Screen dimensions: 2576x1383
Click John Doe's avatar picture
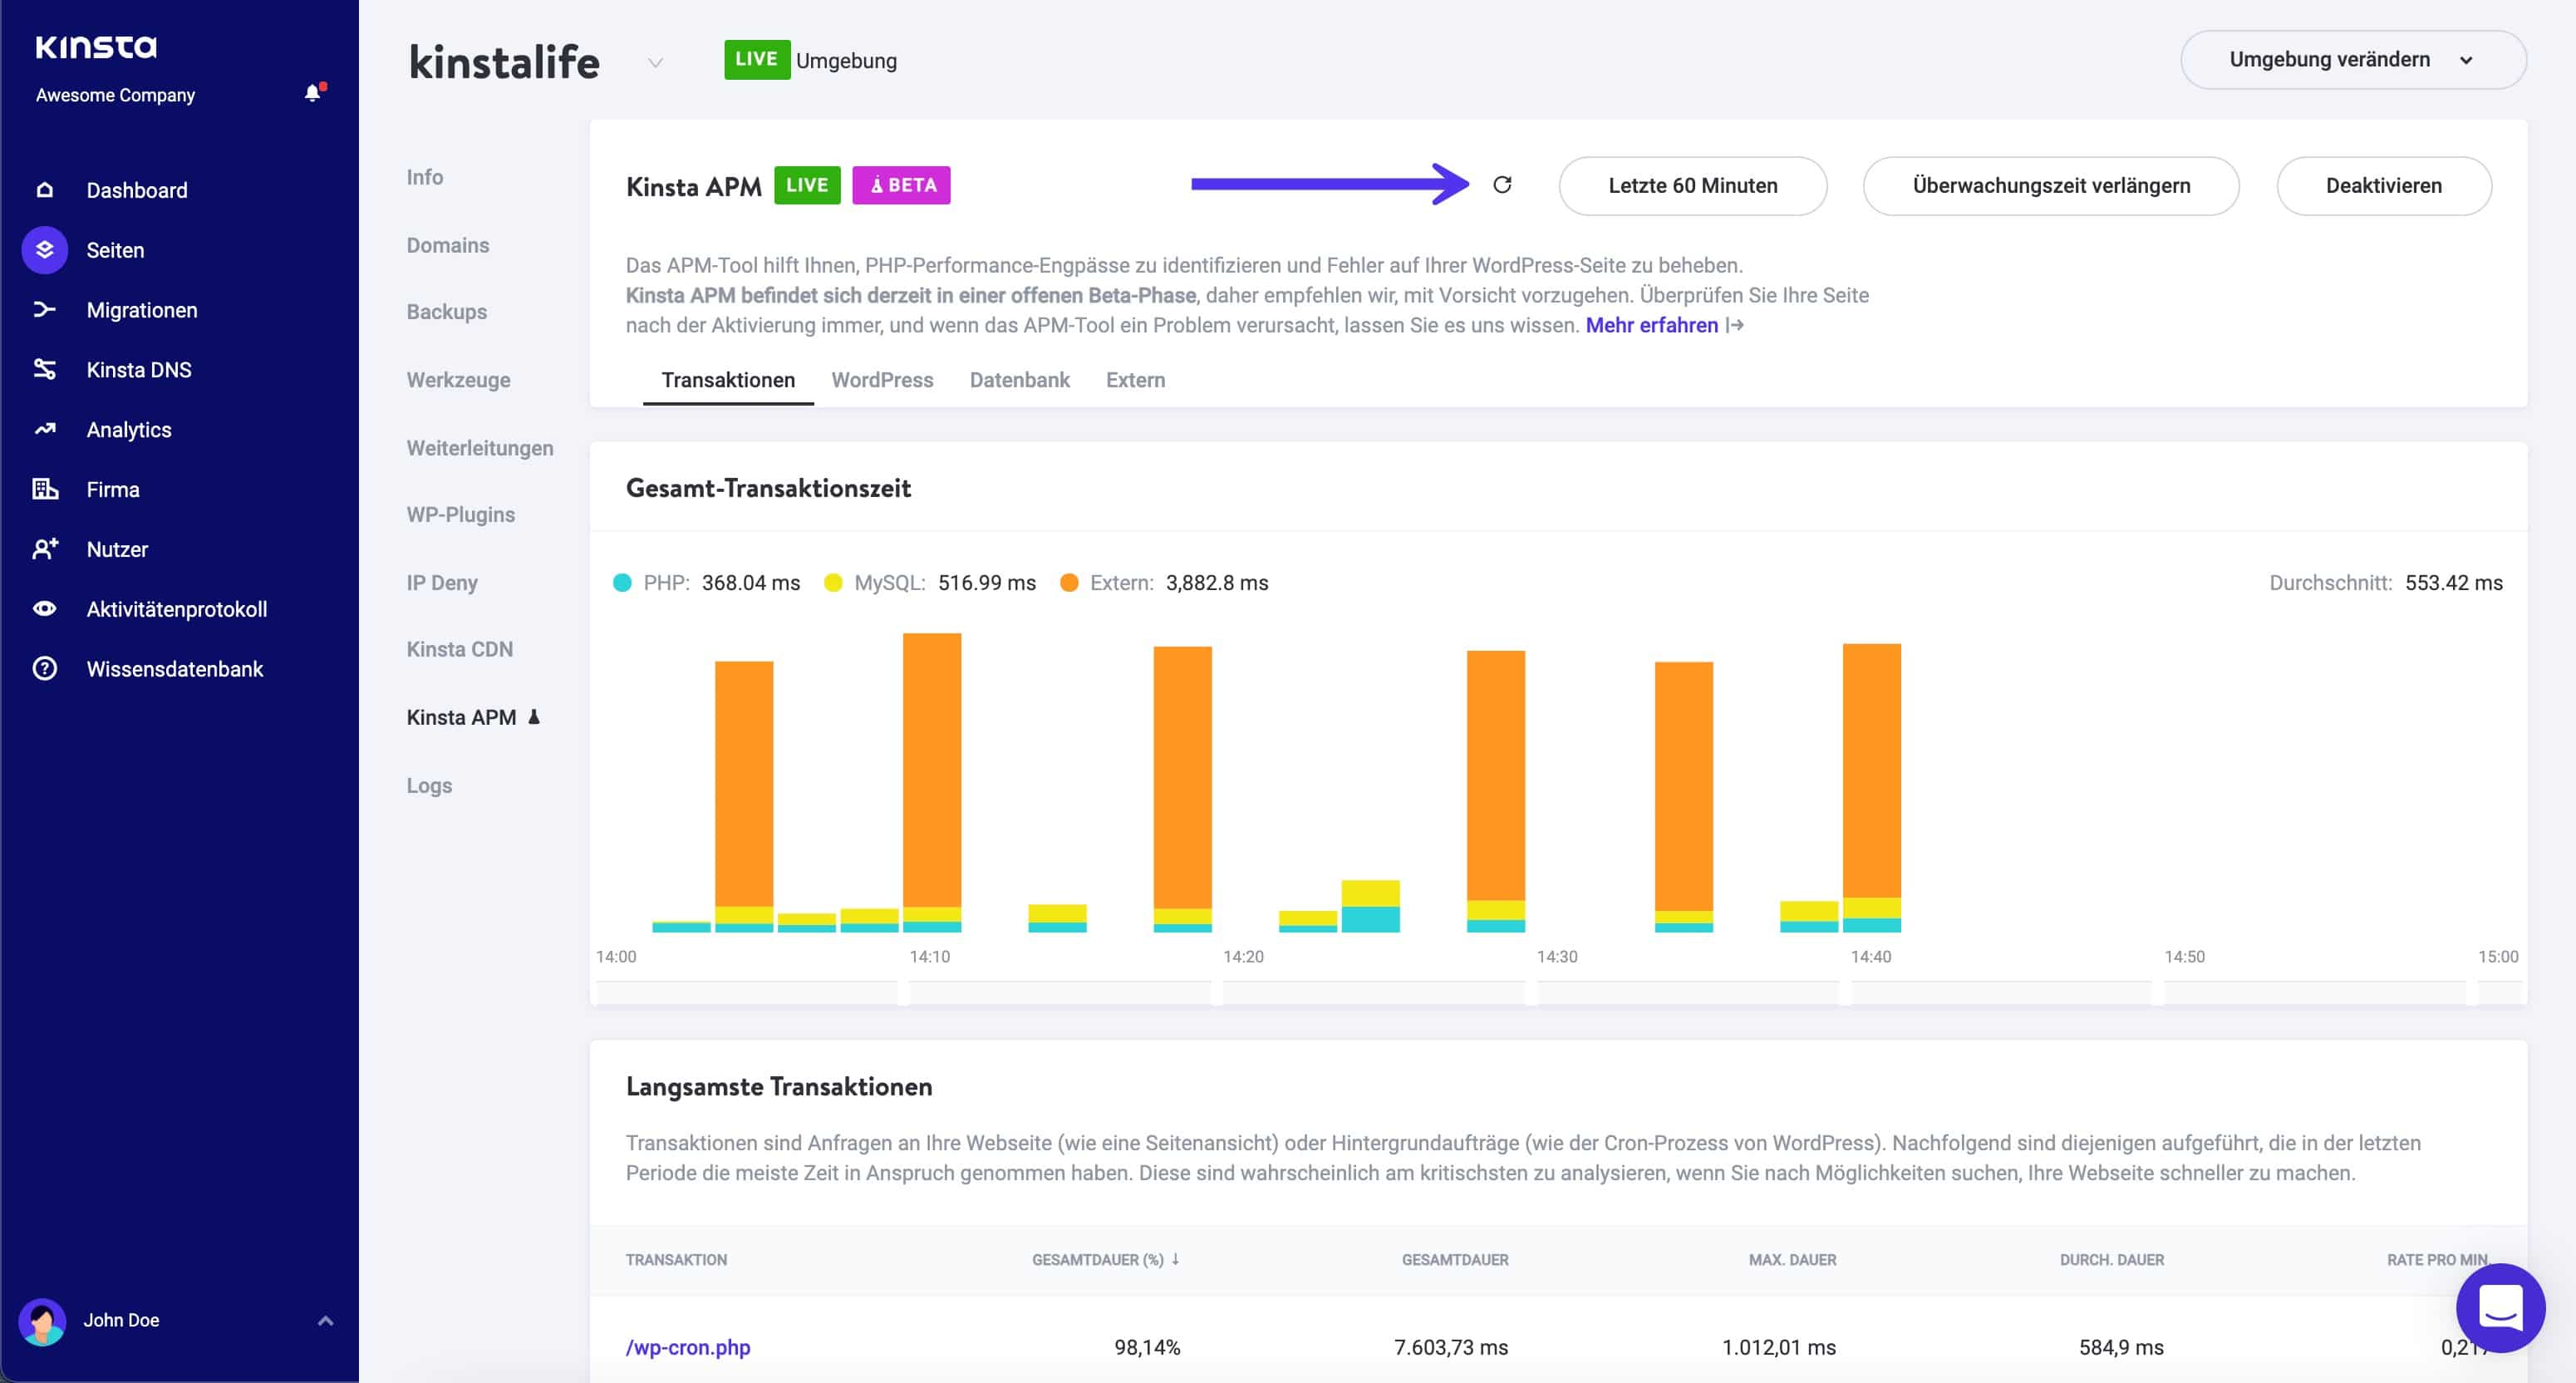click(x=42, y=1321)
